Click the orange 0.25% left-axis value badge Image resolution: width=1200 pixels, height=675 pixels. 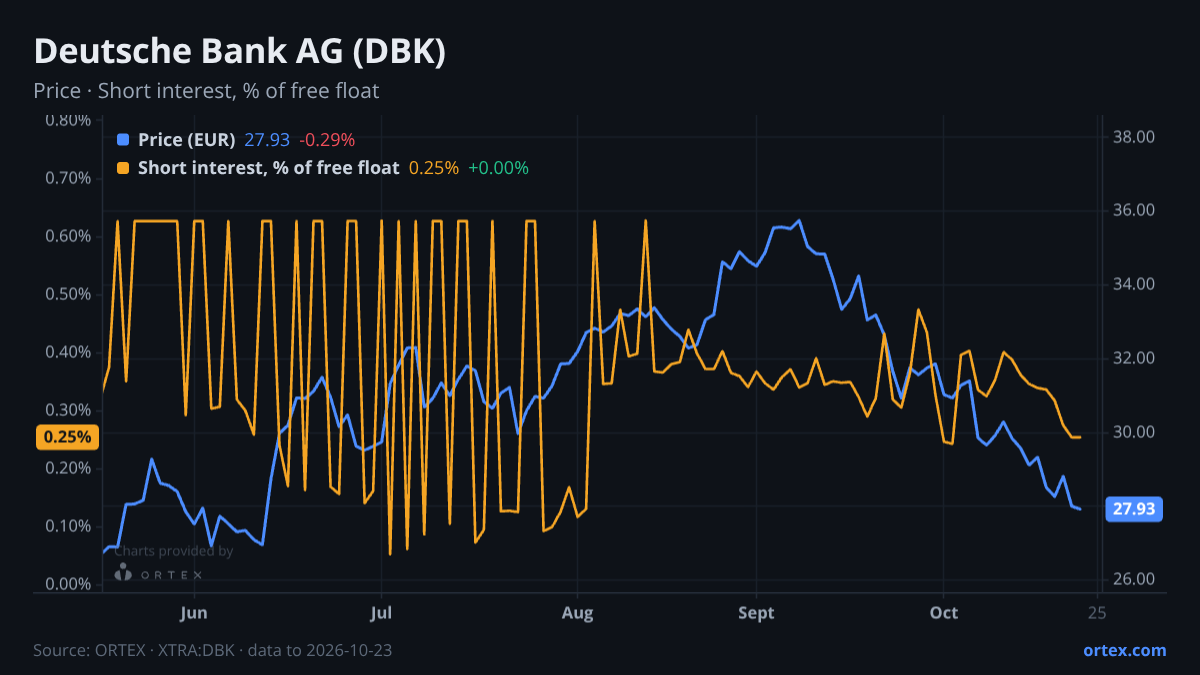(69, 437)
